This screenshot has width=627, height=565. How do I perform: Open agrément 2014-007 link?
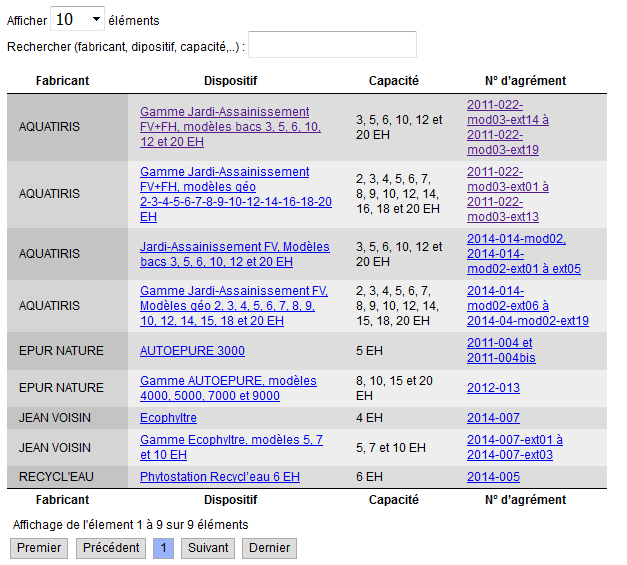(493, 418)
